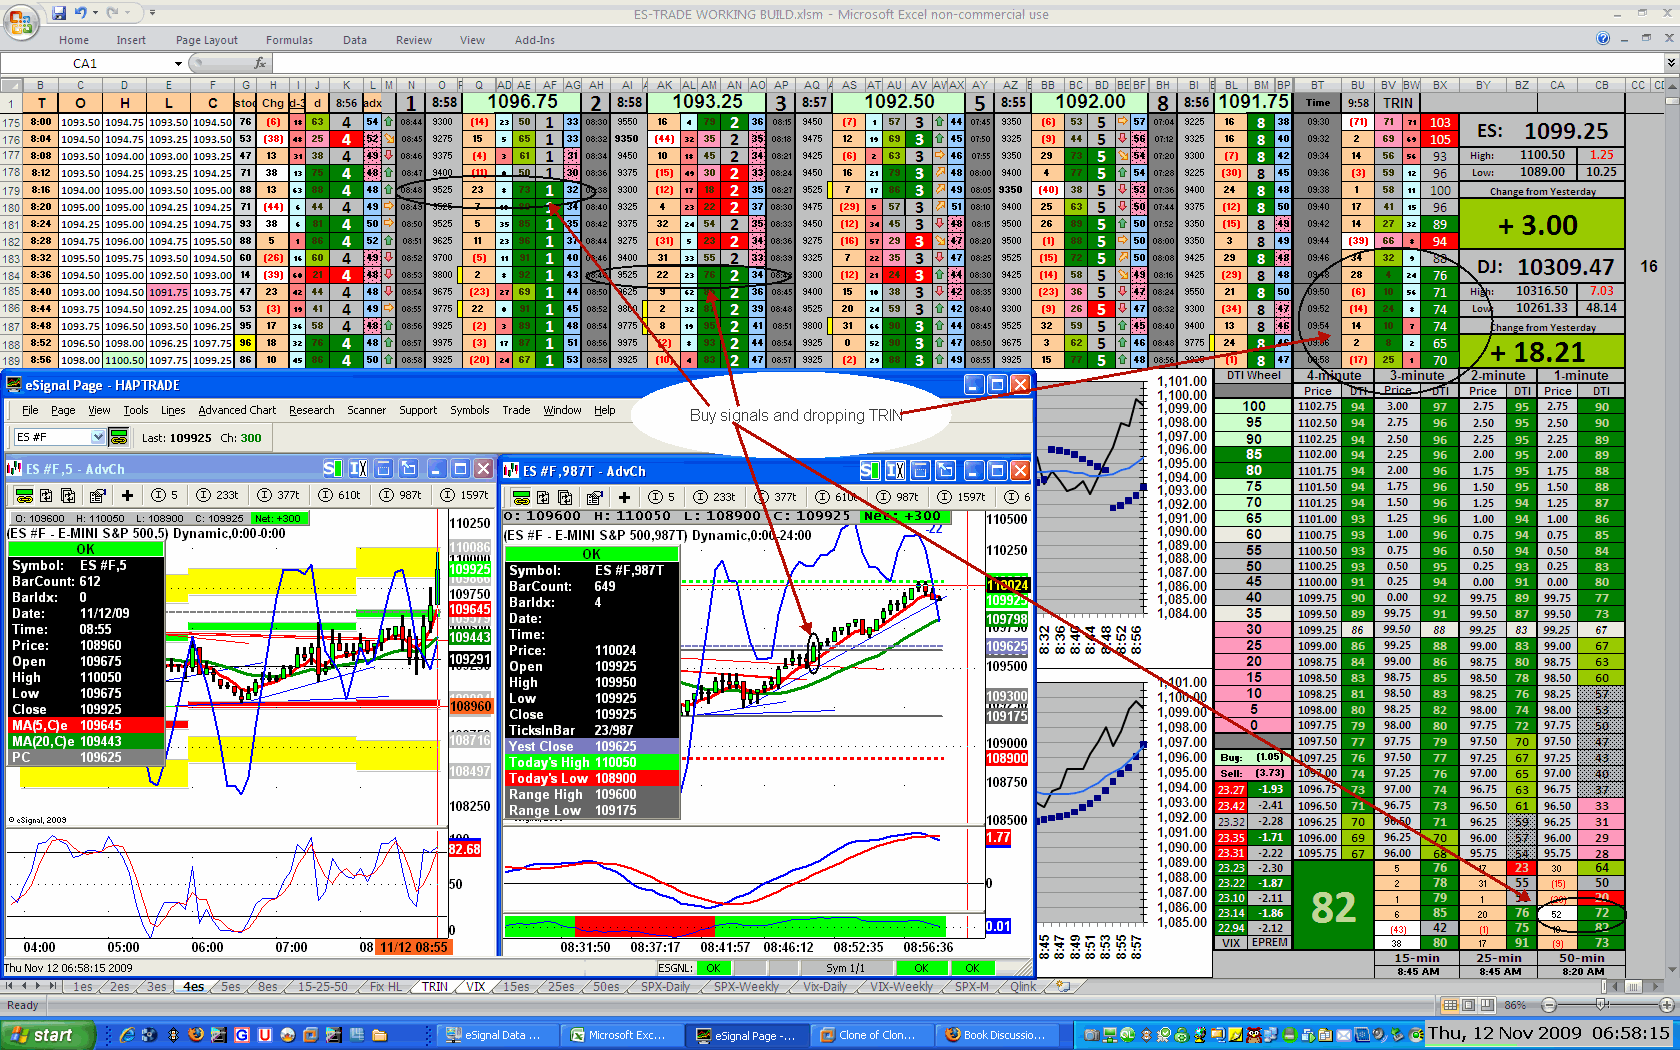Select 610t interval in ES #F,5 chart
This screenshot has height=1050, width=1680.
click(x=338, y=495)
